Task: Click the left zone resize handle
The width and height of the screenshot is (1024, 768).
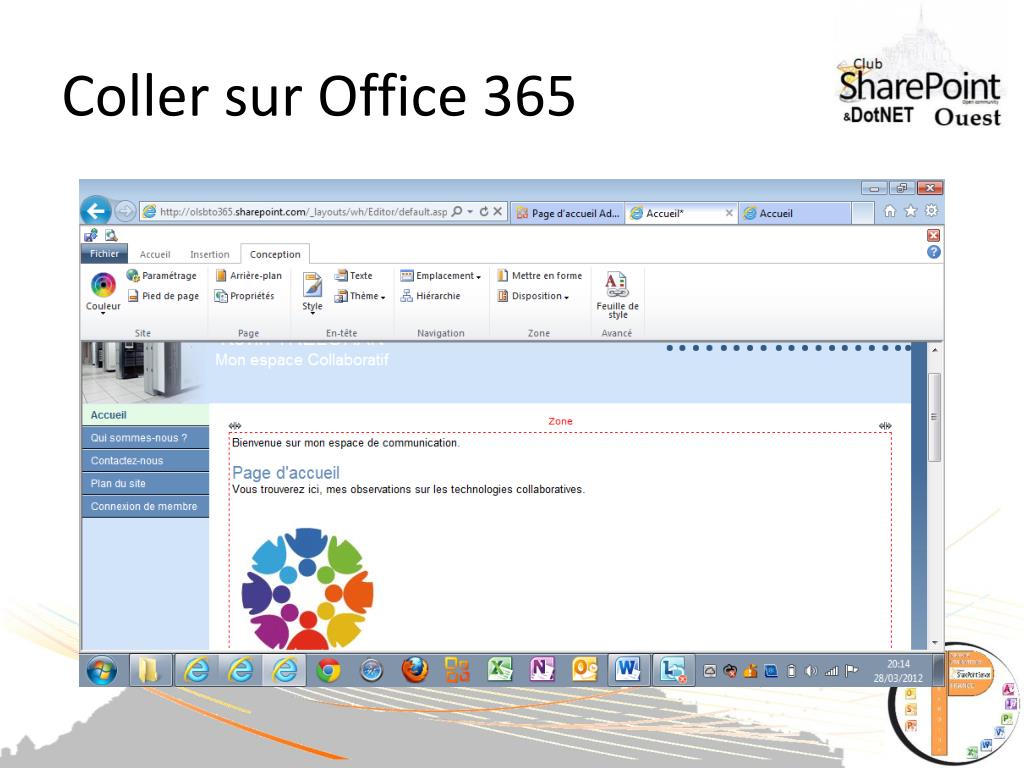Action: (235, 426)
